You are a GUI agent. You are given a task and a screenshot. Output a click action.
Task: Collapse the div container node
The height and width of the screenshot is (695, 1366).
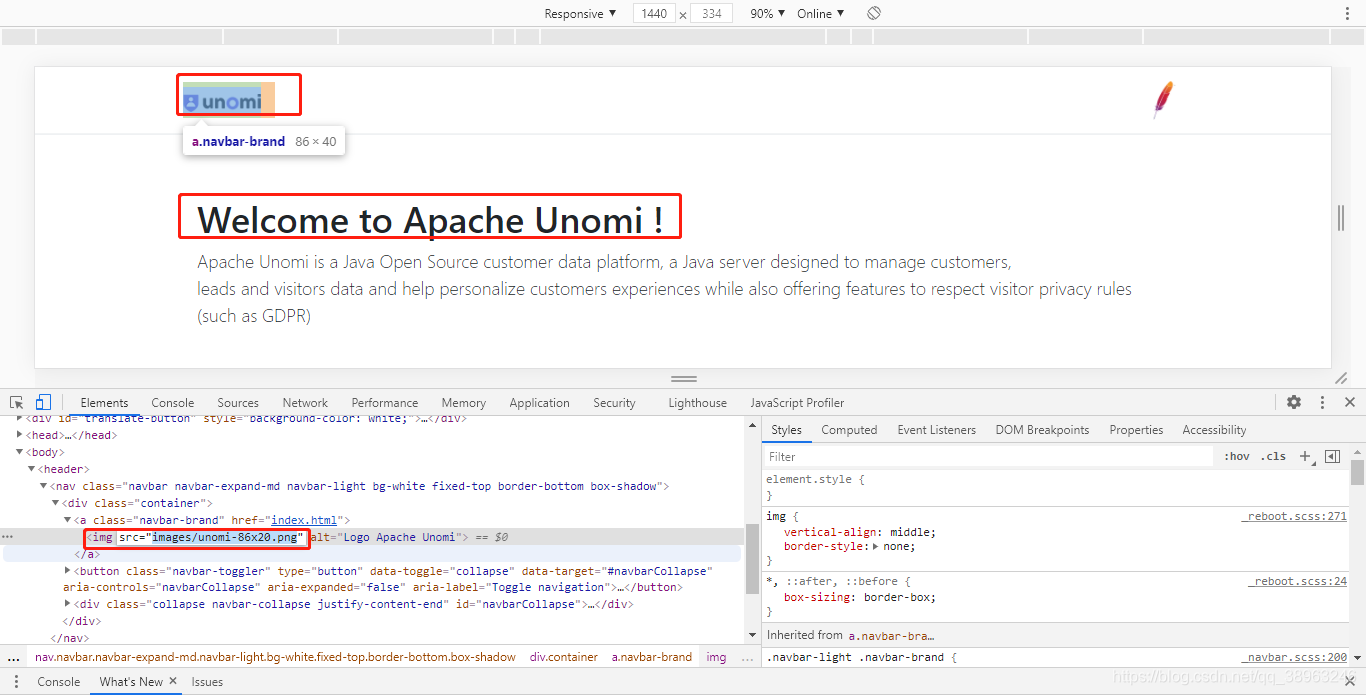[x=55, y=503]
